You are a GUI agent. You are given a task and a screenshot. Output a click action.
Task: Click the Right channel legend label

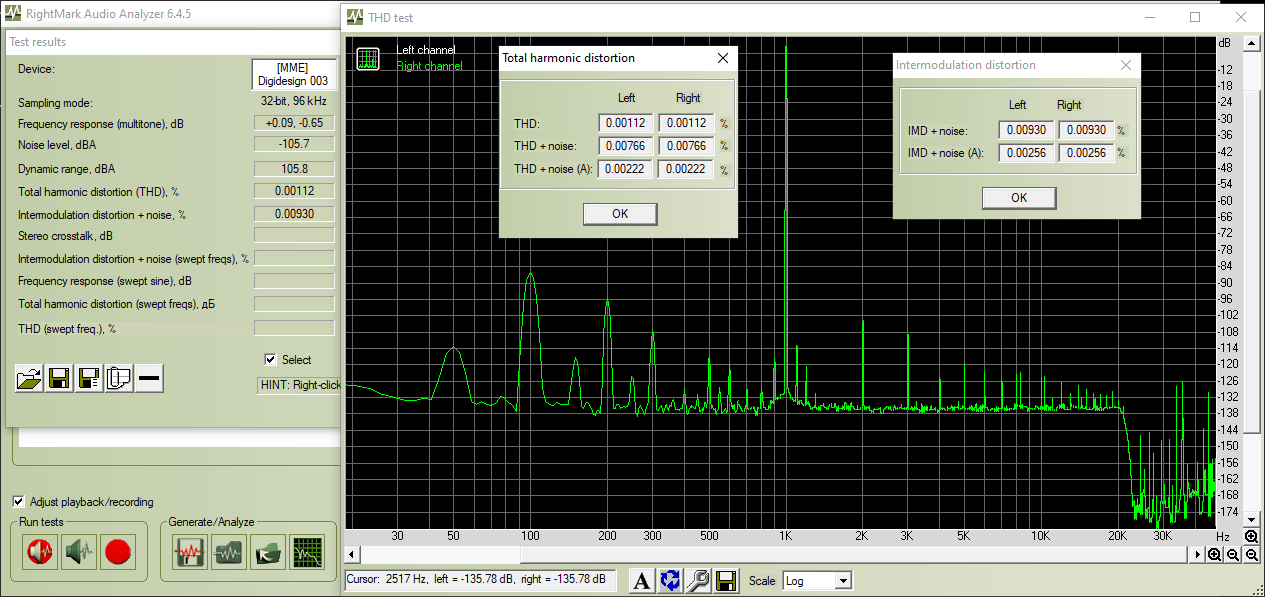[x=430, y=66]
